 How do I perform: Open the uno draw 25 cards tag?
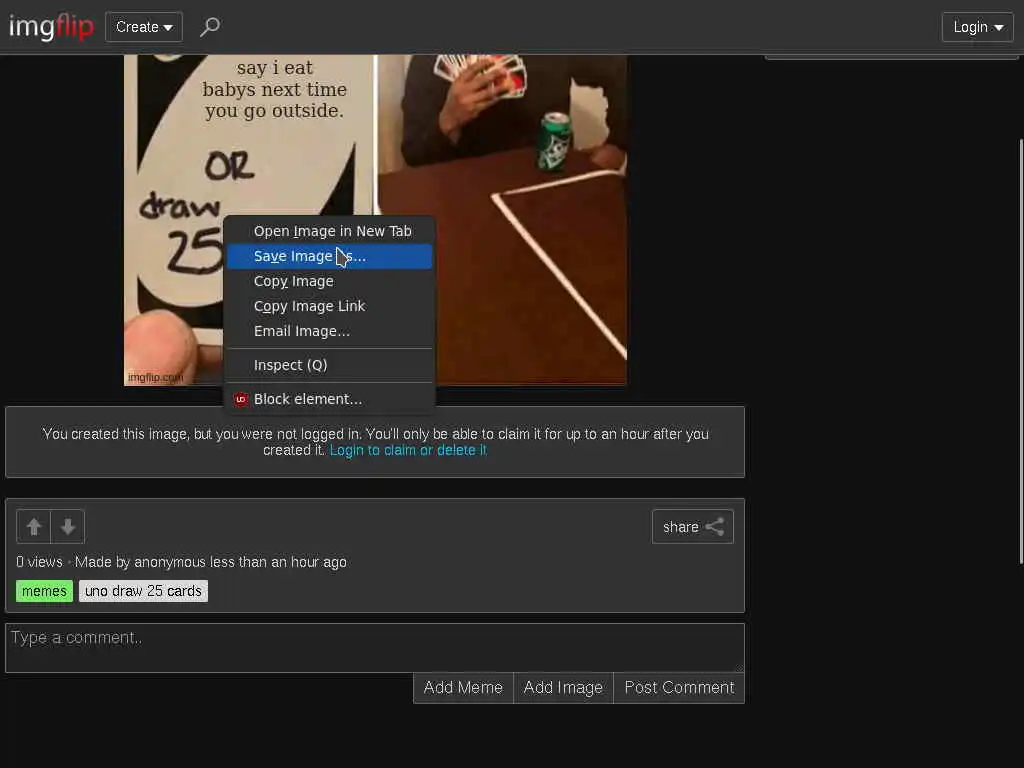(143, 591)
